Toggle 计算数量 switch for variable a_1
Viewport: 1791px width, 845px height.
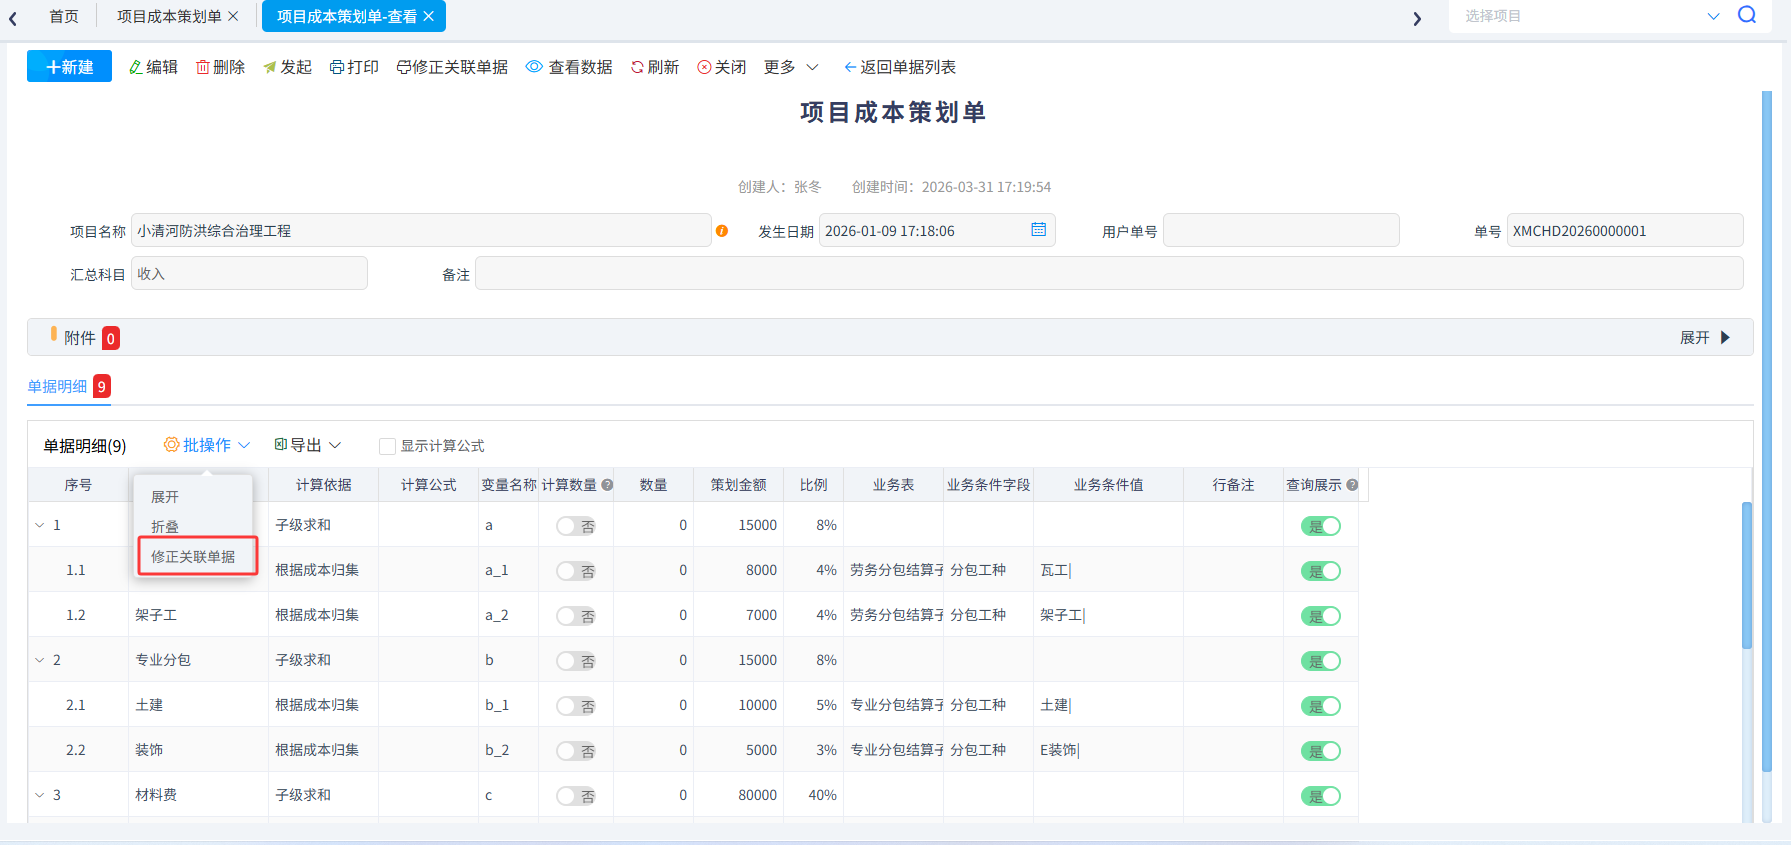(x=576, y=571)
